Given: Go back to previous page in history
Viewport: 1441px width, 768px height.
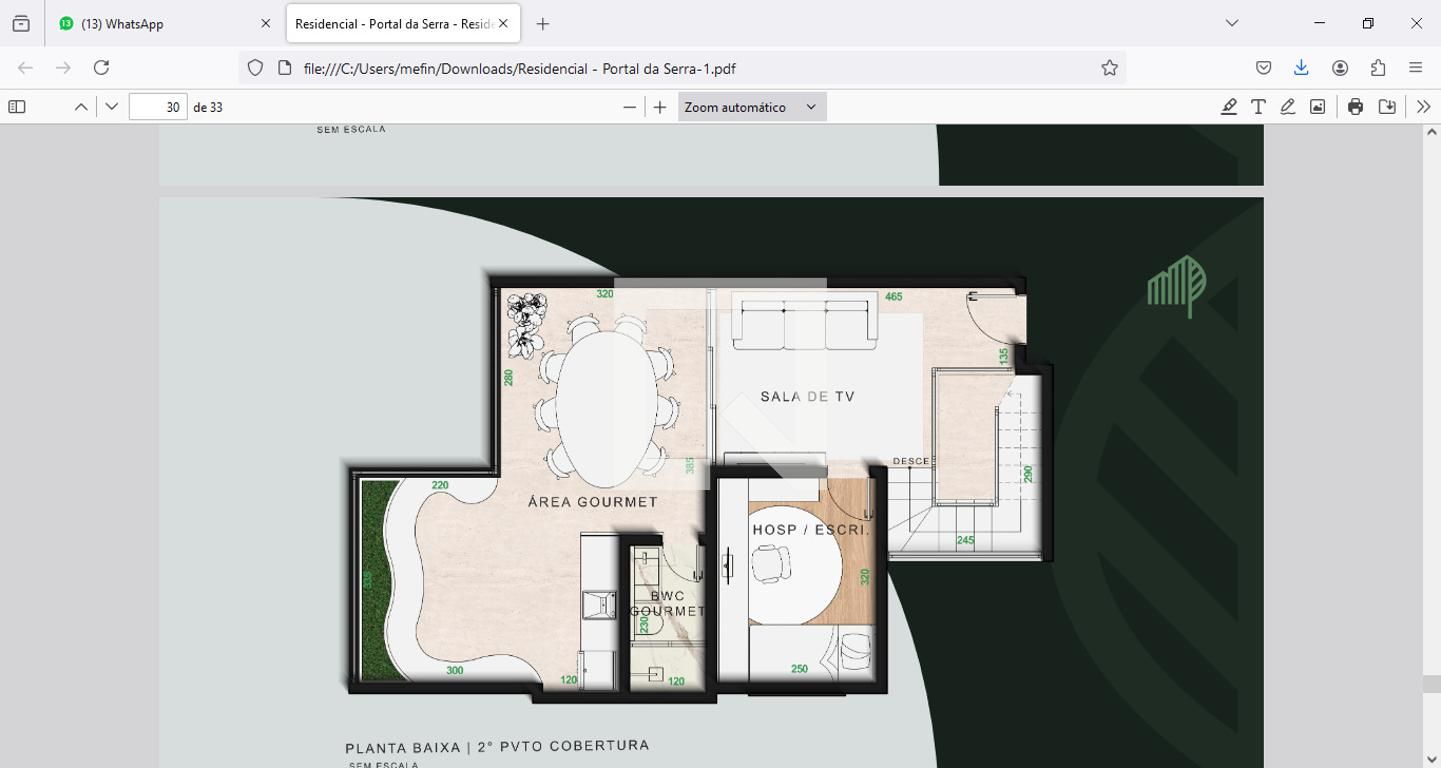Looking at the screenshot, I should tap(25, 68).
